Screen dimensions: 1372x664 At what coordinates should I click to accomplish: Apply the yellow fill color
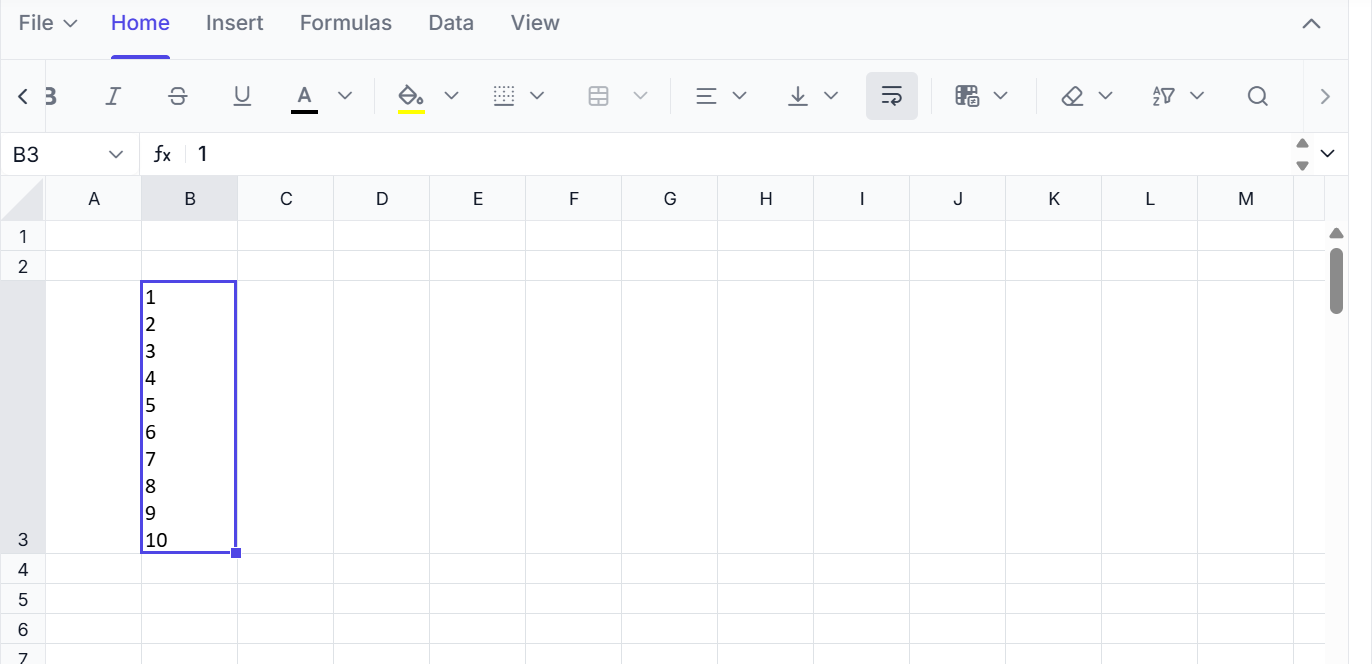(x=411, y=96)
